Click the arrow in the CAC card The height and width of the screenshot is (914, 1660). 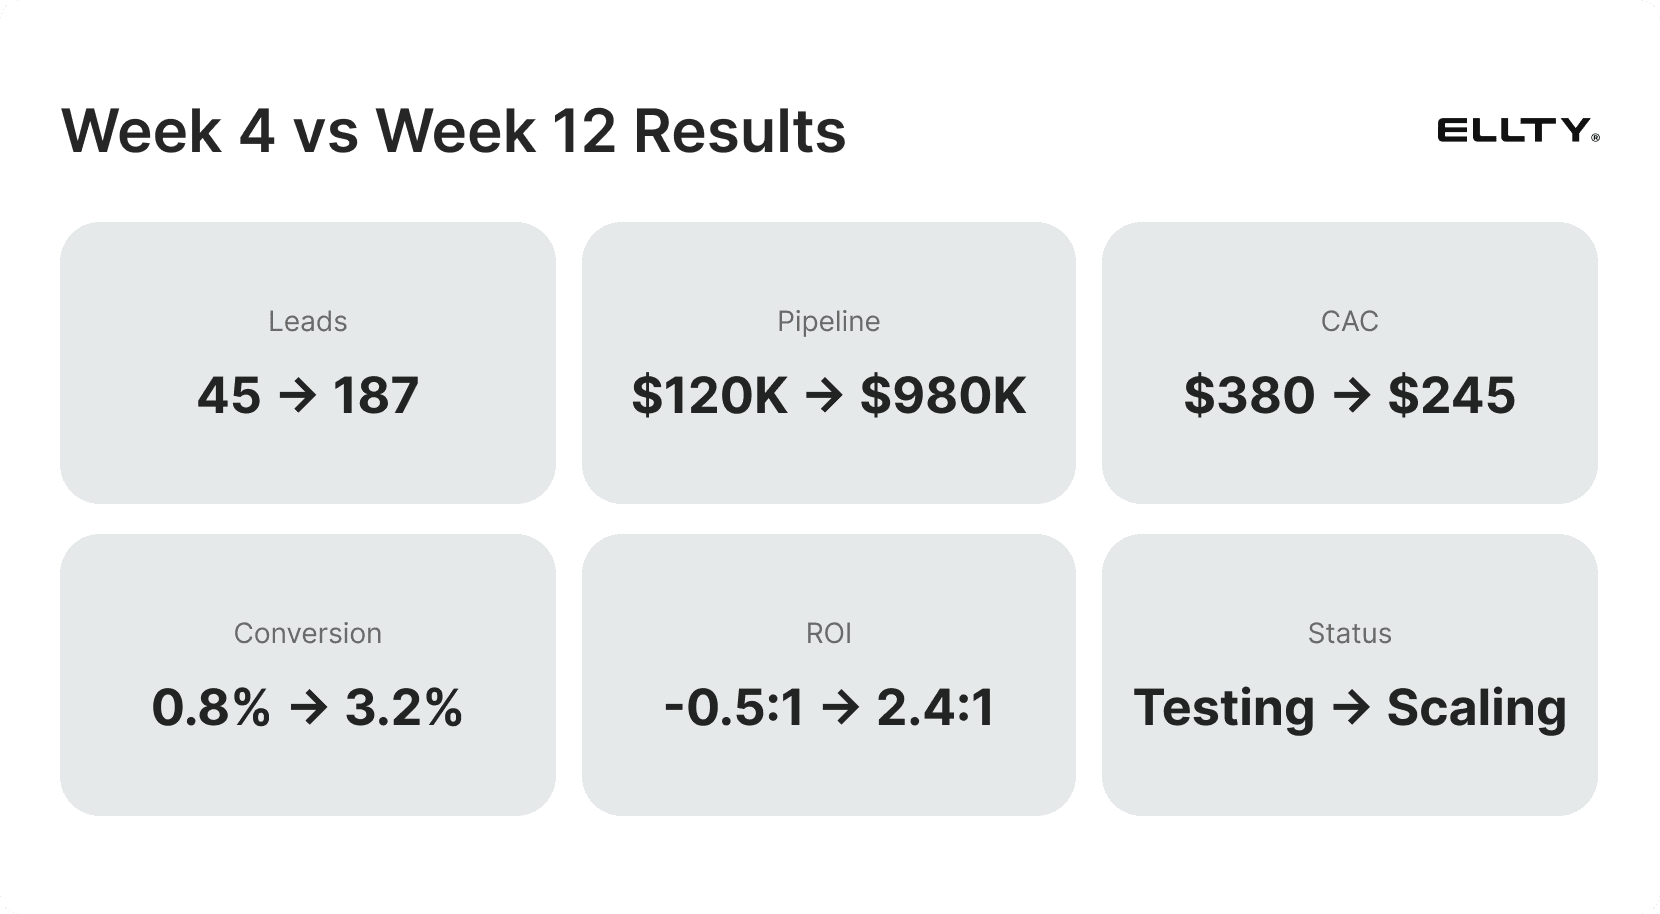(1352, 396)
